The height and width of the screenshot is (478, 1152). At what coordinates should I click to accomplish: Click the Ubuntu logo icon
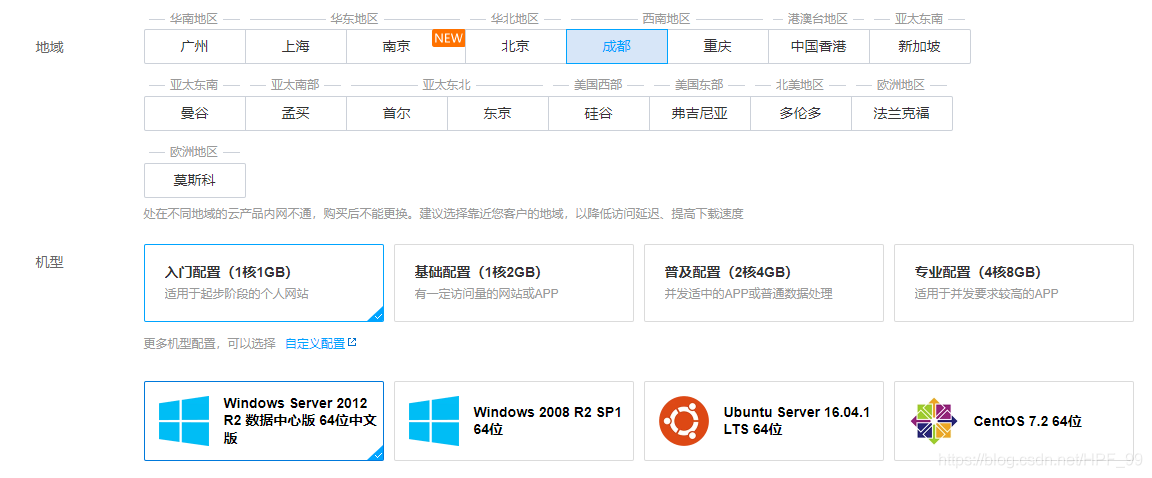click(684, 421)
